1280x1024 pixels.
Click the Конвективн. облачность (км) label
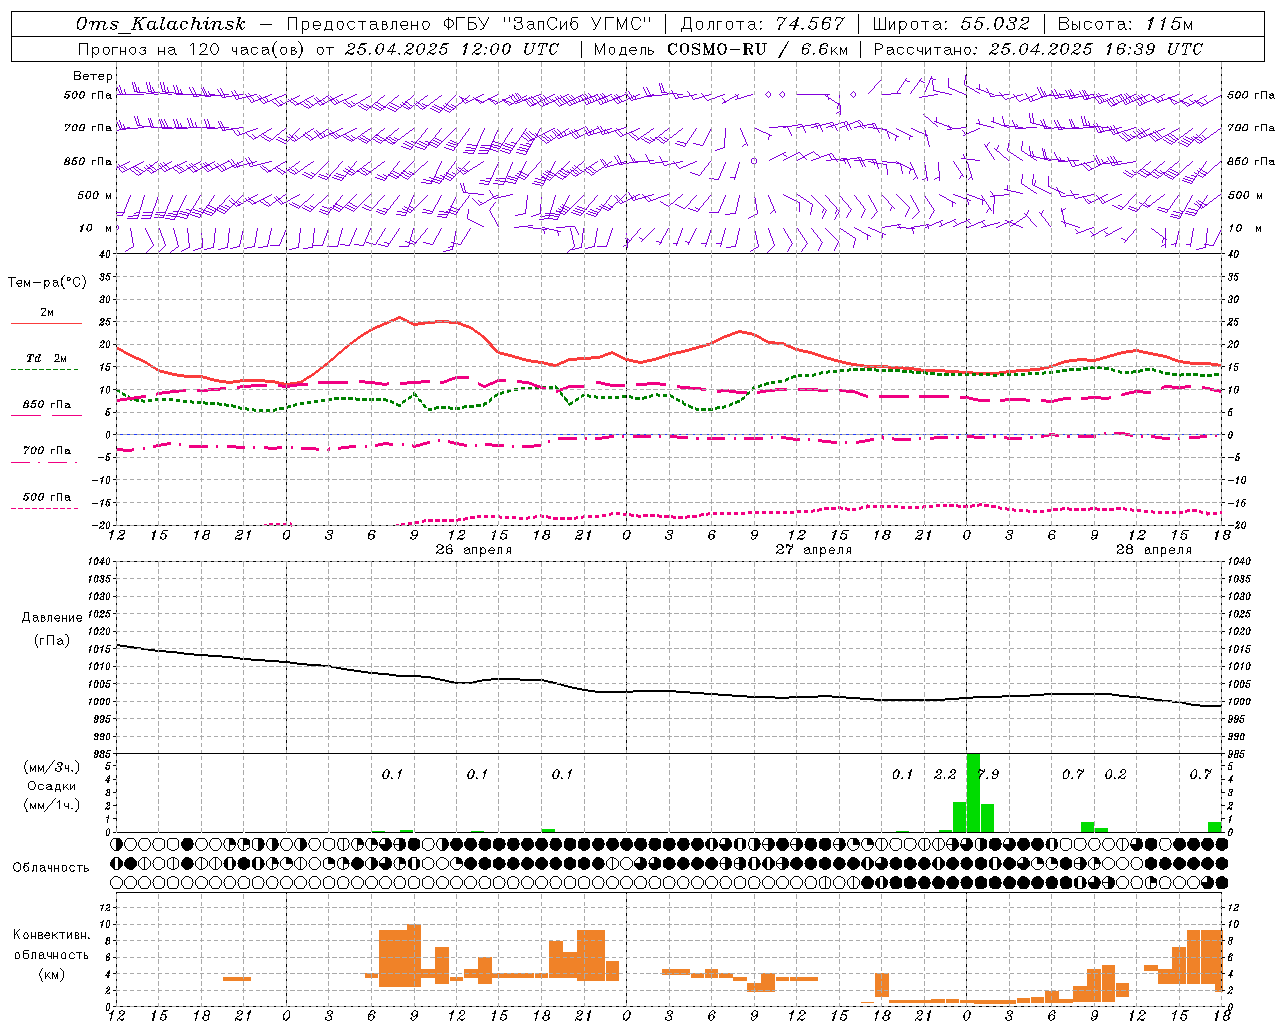tap(51, 955)
